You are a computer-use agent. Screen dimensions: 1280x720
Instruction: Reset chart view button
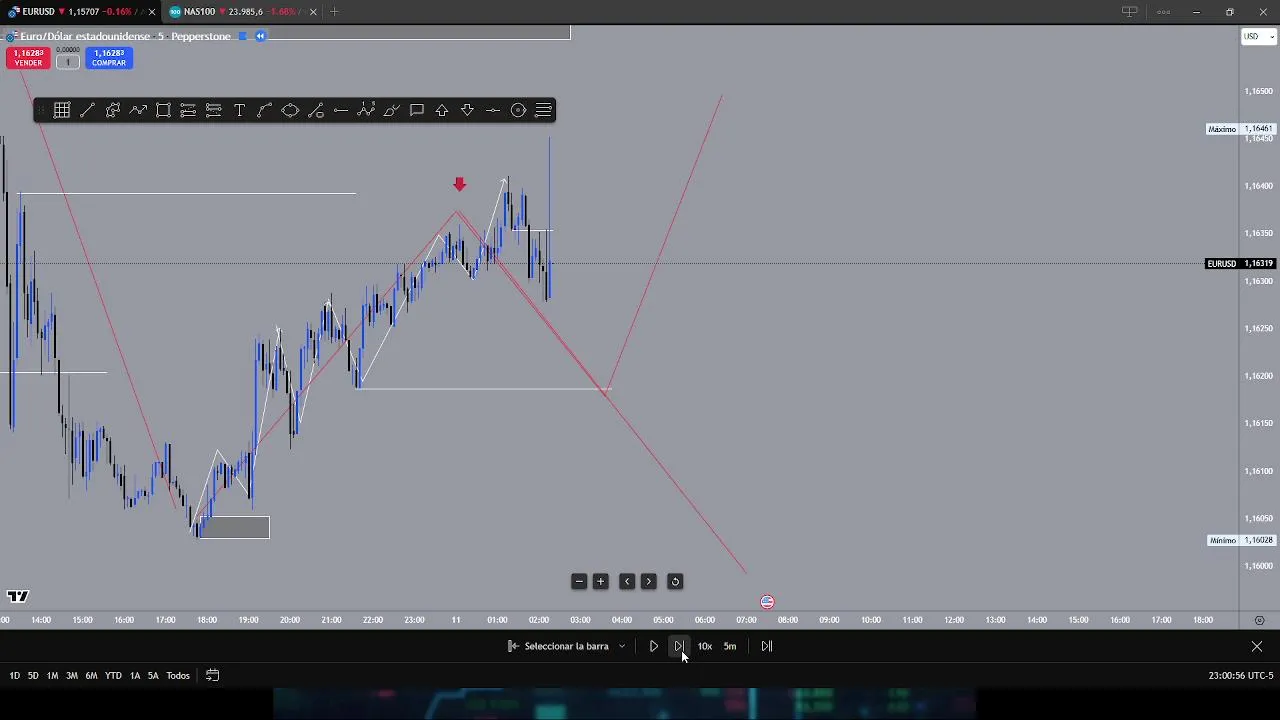pos(675,581)
